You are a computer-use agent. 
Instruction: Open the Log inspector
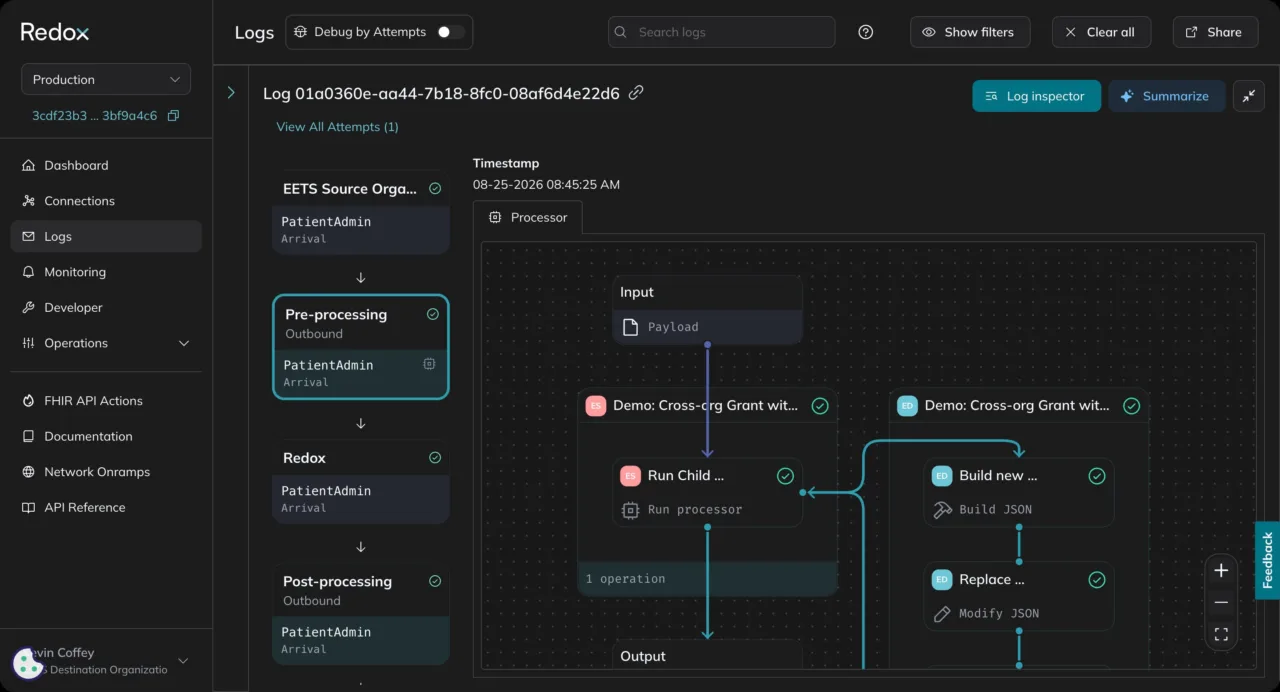coord(1037,96)
